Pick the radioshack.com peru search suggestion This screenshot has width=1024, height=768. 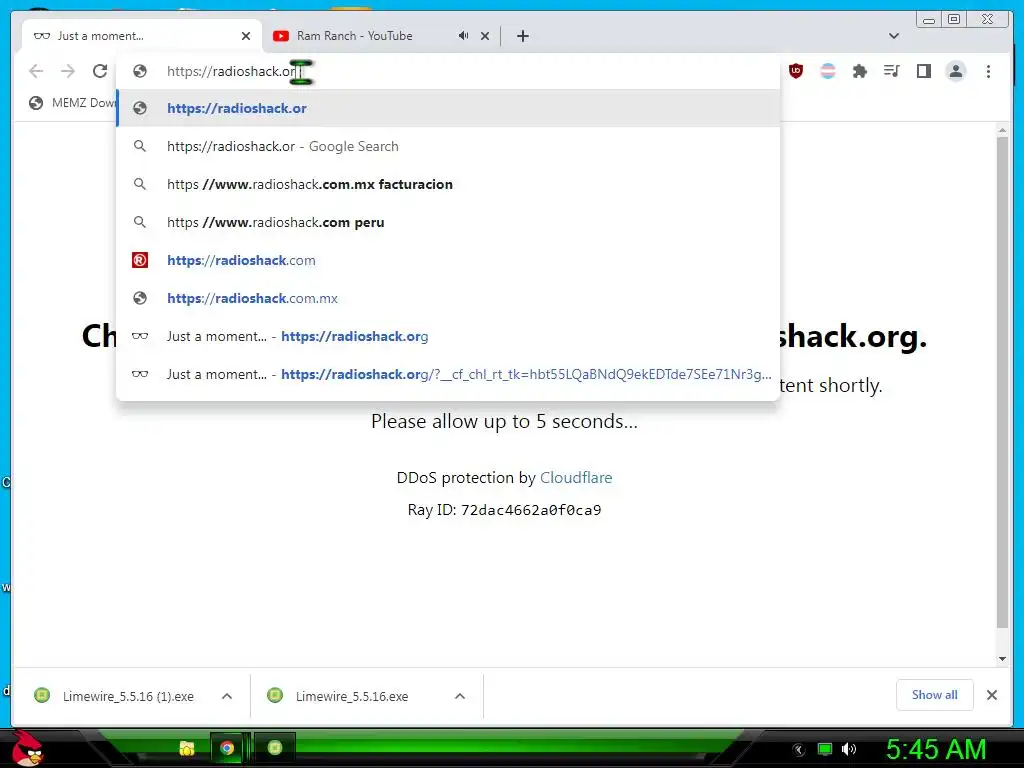pos(448,222)
